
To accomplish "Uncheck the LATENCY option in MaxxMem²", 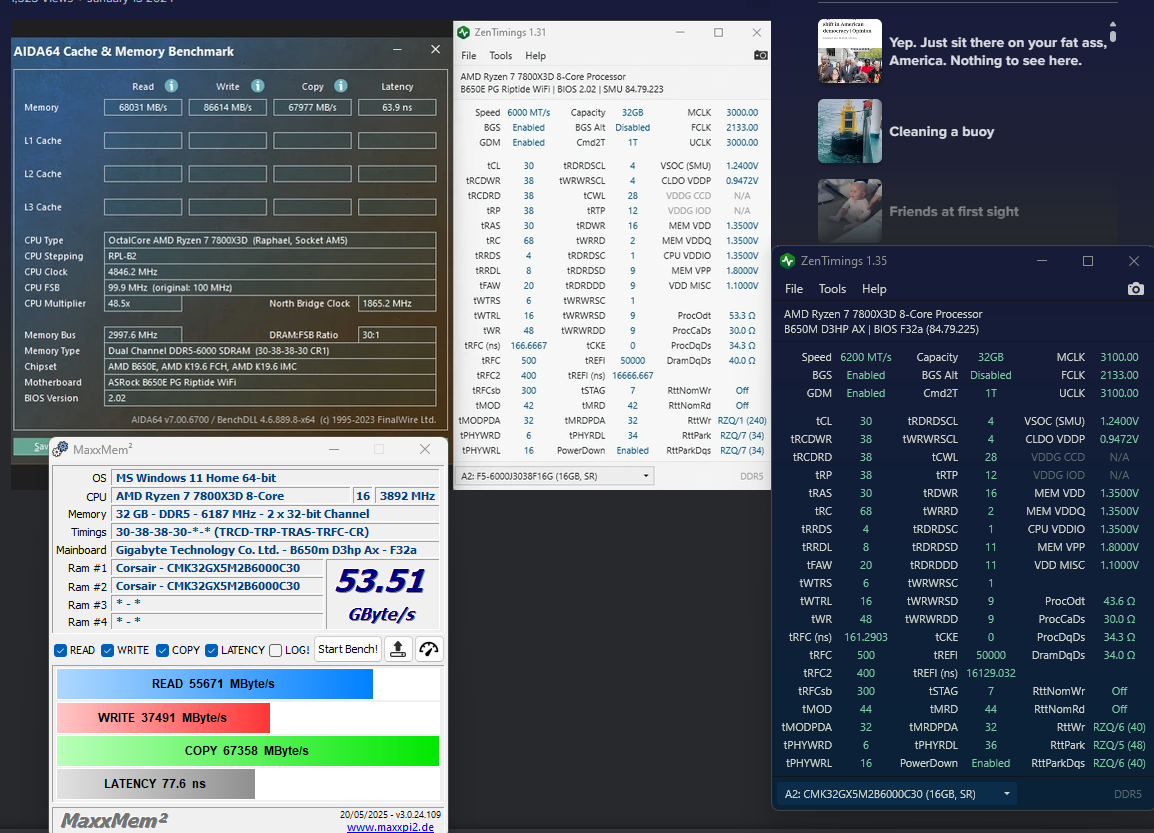I will [x=212, y=649].
